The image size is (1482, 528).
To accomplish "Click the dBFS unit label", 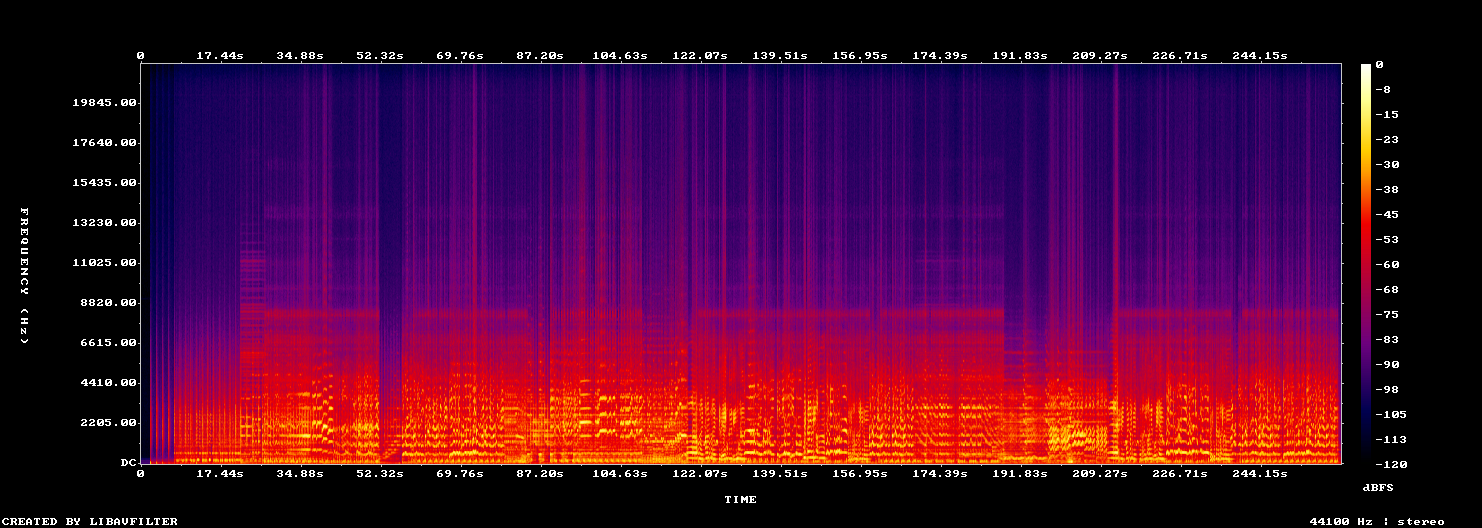I will click(1377, 487).
